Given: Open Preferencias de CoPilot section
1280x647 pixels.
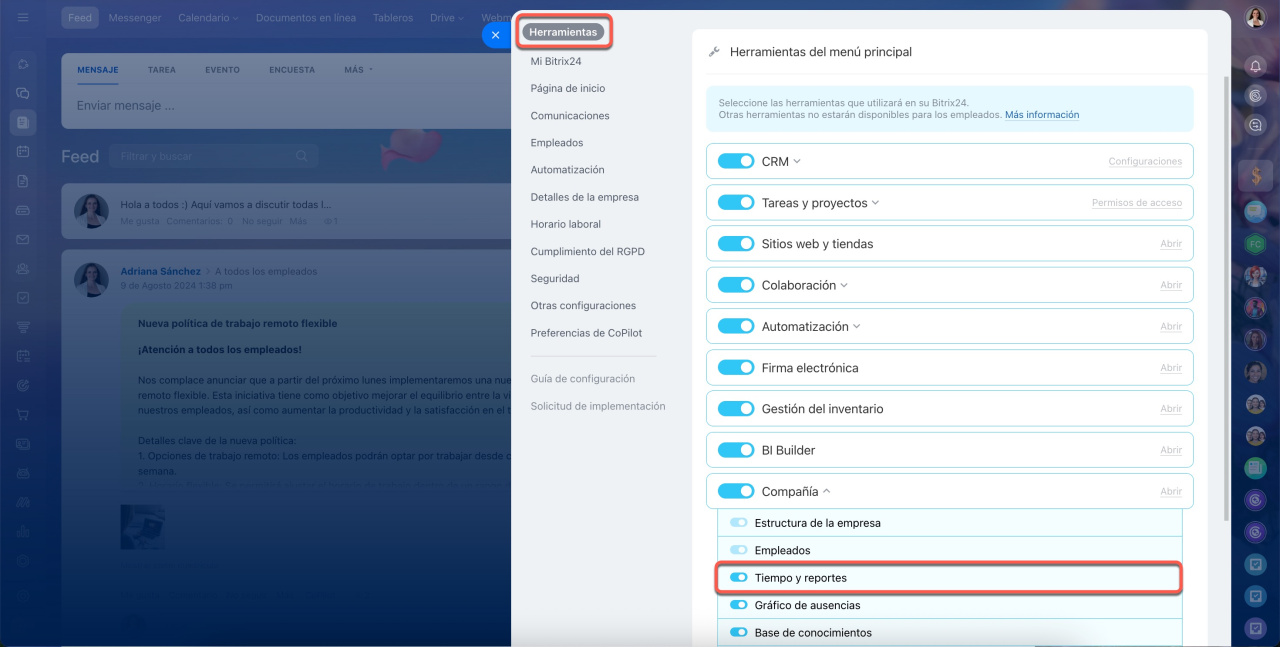Looking at the screenshot, I should [x=585, y=333].
